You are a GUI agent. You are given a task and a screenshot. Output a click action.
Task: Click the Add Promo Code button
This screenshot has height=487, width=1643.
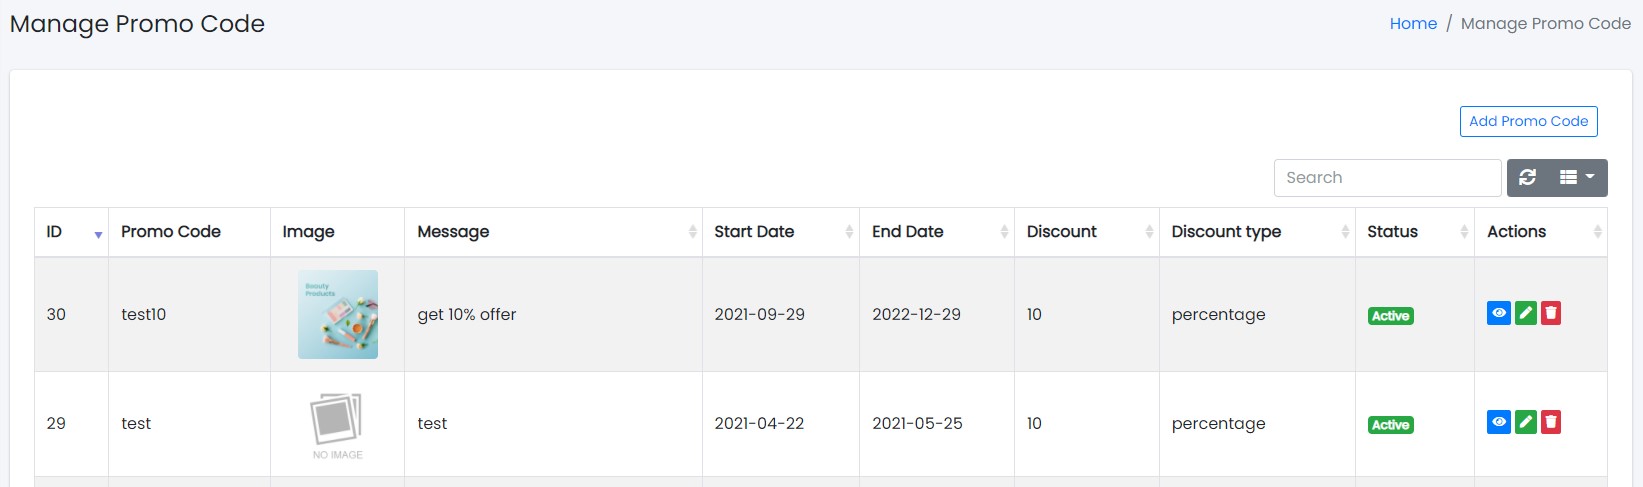tap(1528, 121)
